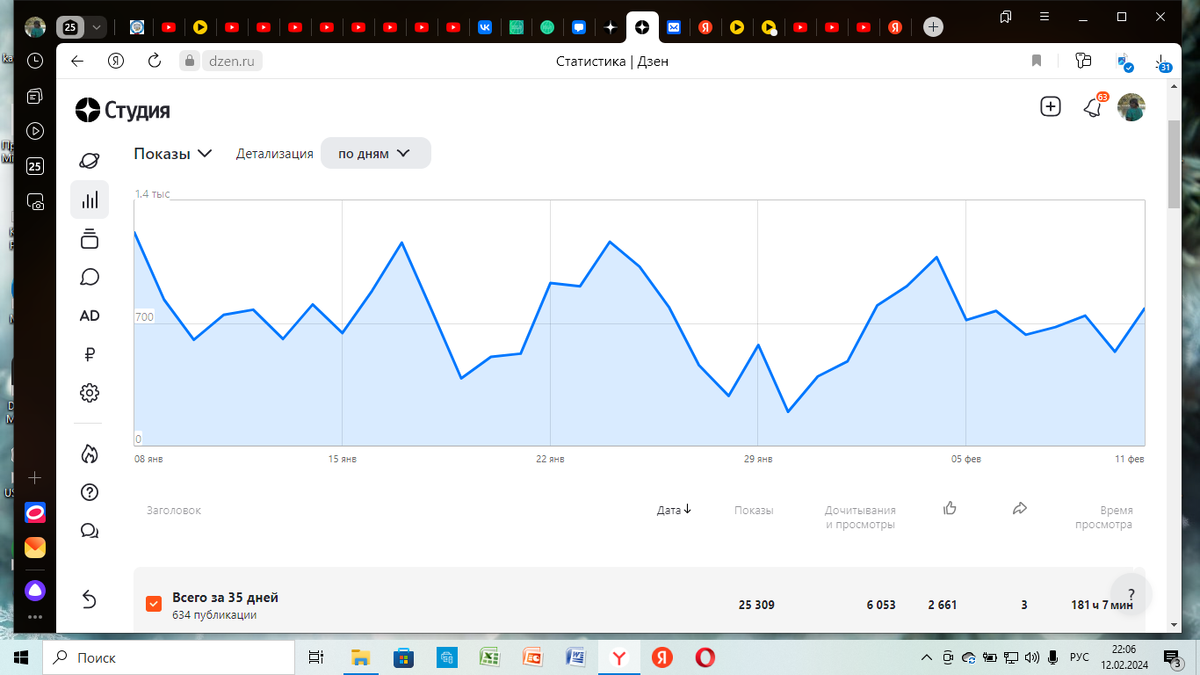Open the statistics bar-chart sidebar icon
Image resolution: width=1200 pixels, height=675 pixels.
point(90,200)
